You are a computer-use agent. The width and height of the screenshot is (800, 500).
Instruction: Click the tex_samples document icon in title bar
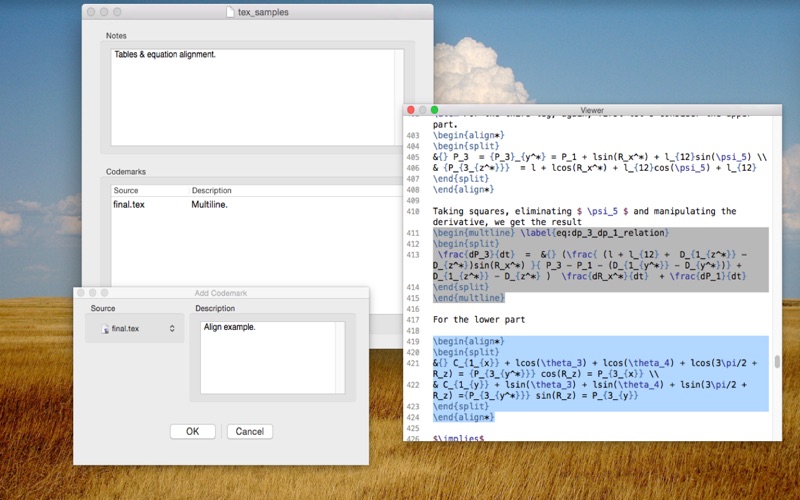coord(230,12)
